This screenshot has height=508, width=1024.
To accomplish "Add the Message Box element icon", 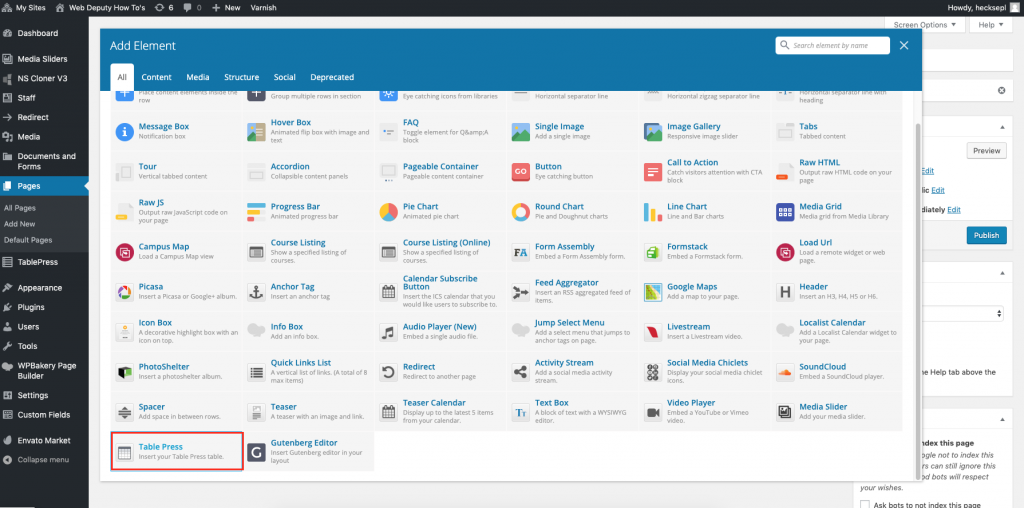I will [125, 131].
